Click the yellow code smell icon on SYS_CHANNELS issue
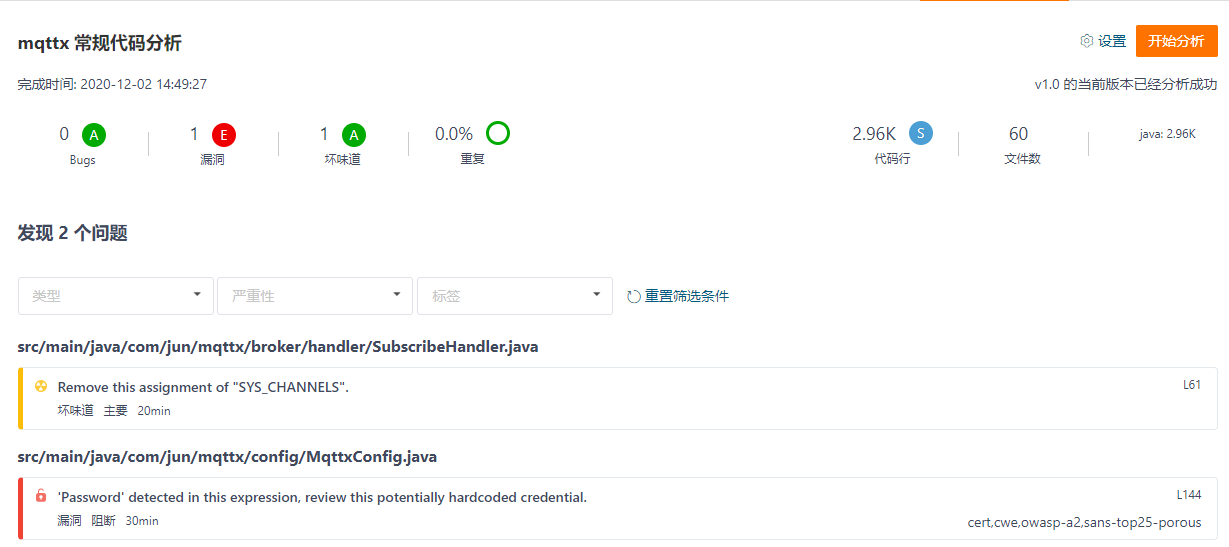The width and height of the screenshot is (1229, 547). click(41, 386)
